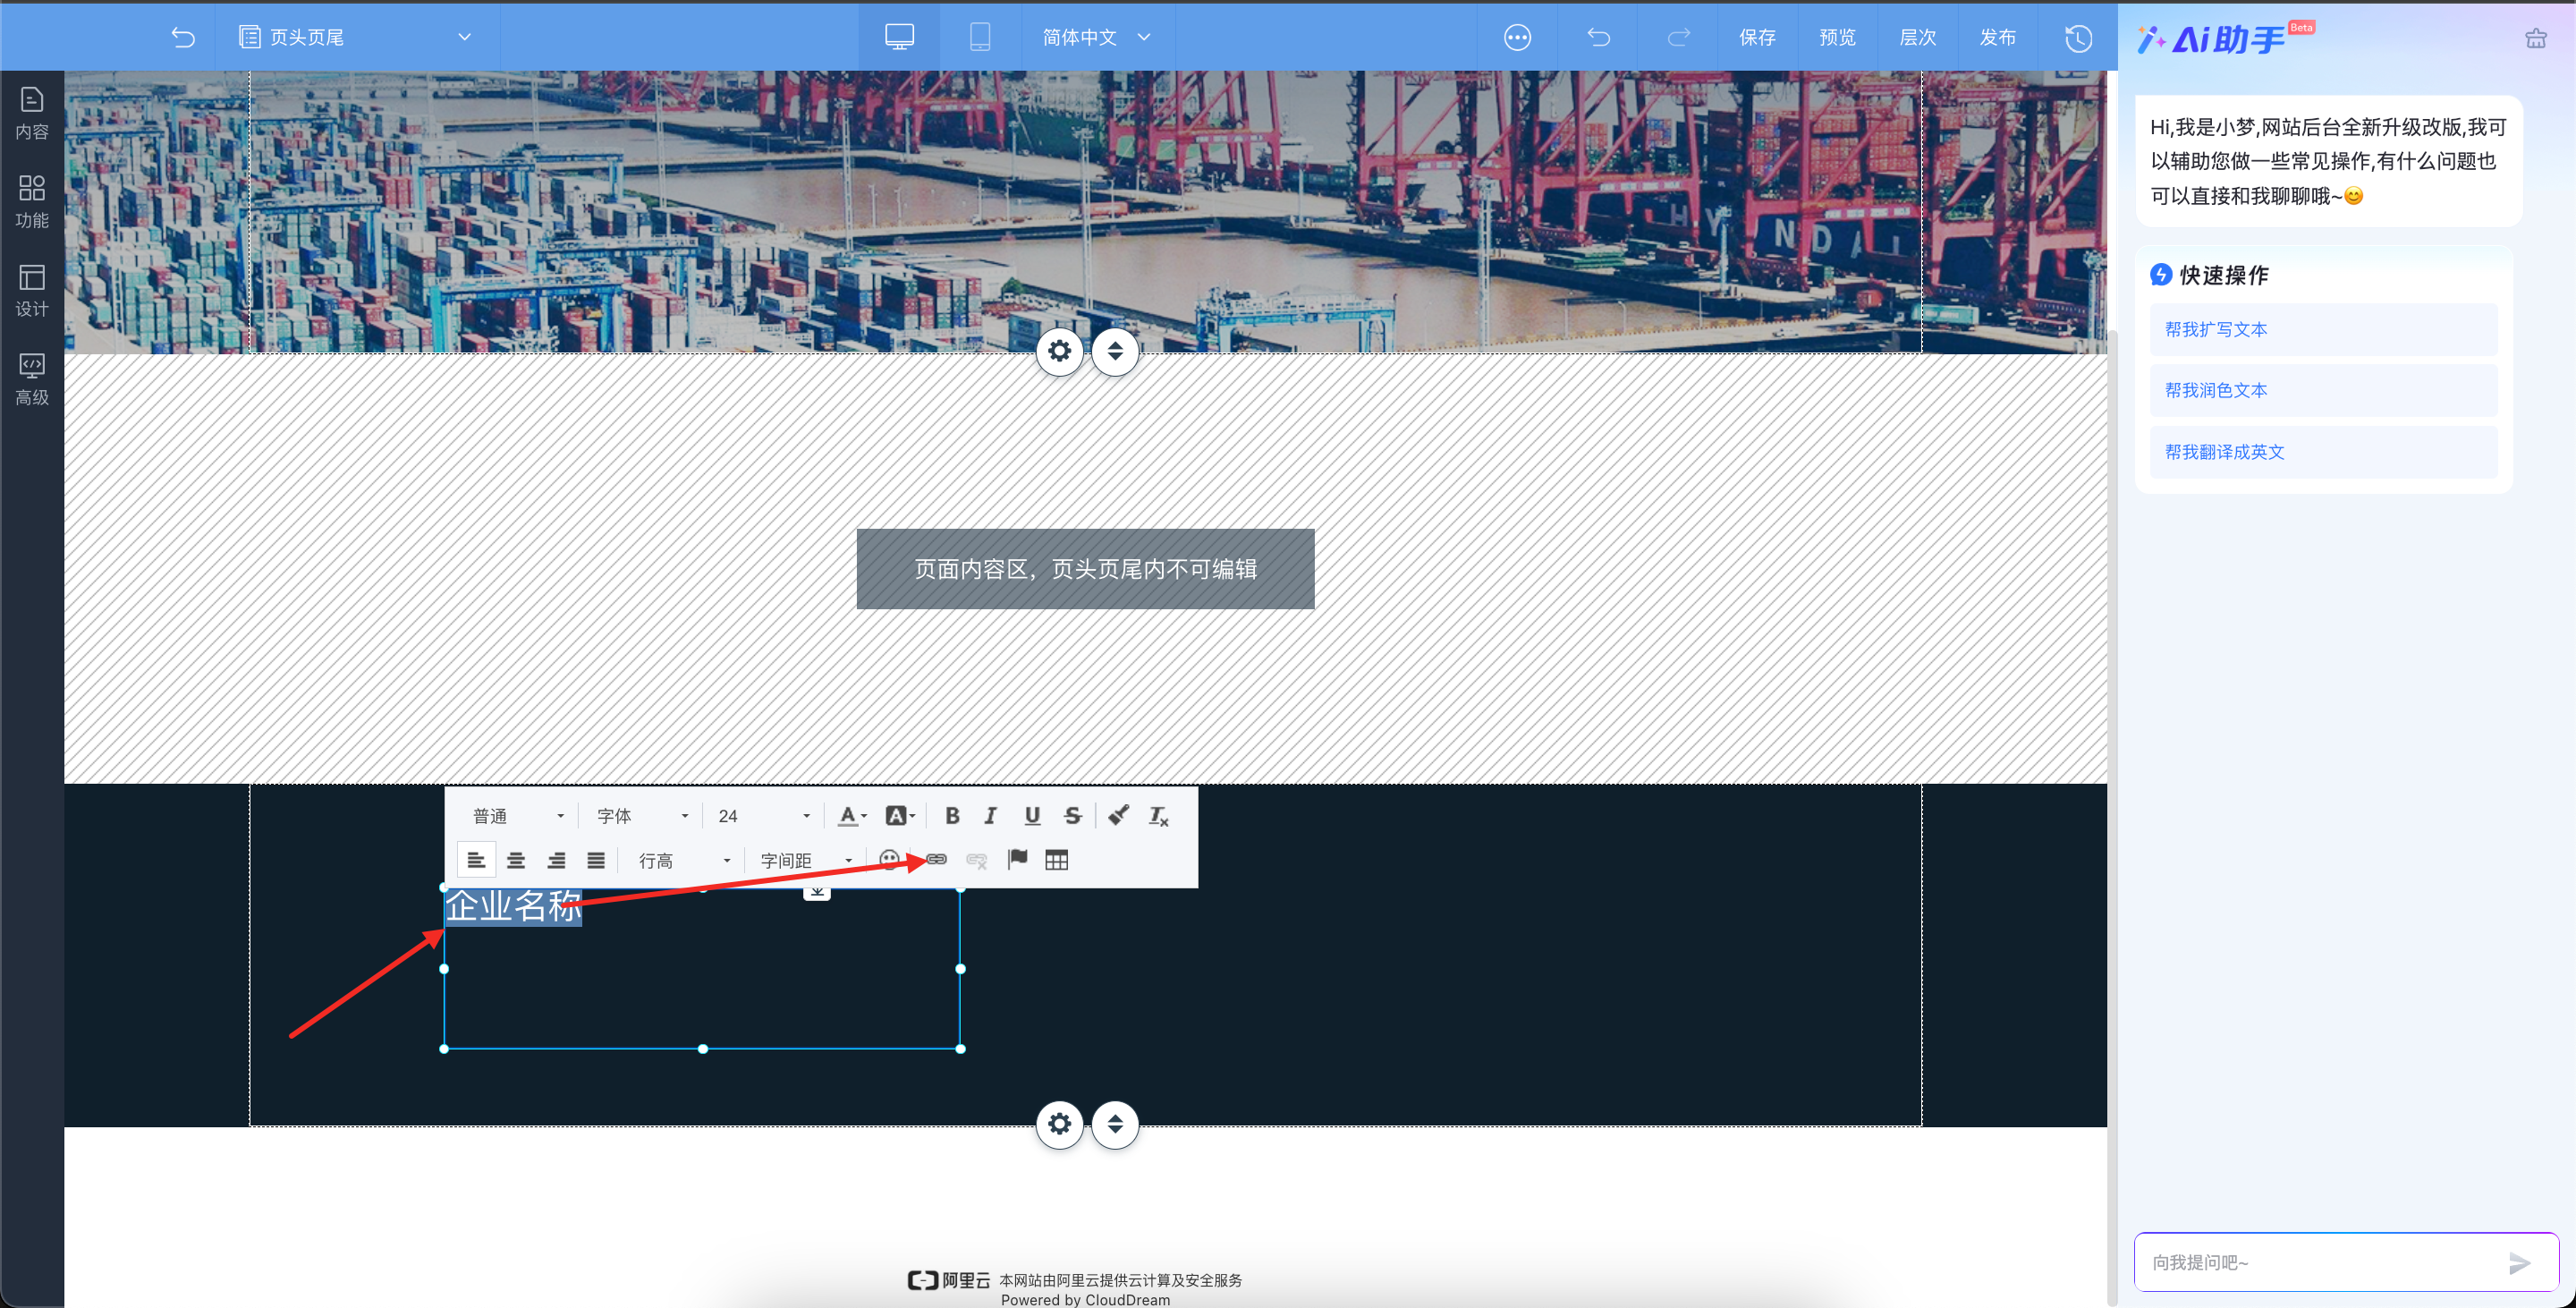Viewport: 2576px width, 1308px height.
Task: Click the 阿里云 logo in the footer
Action: 949,1280
